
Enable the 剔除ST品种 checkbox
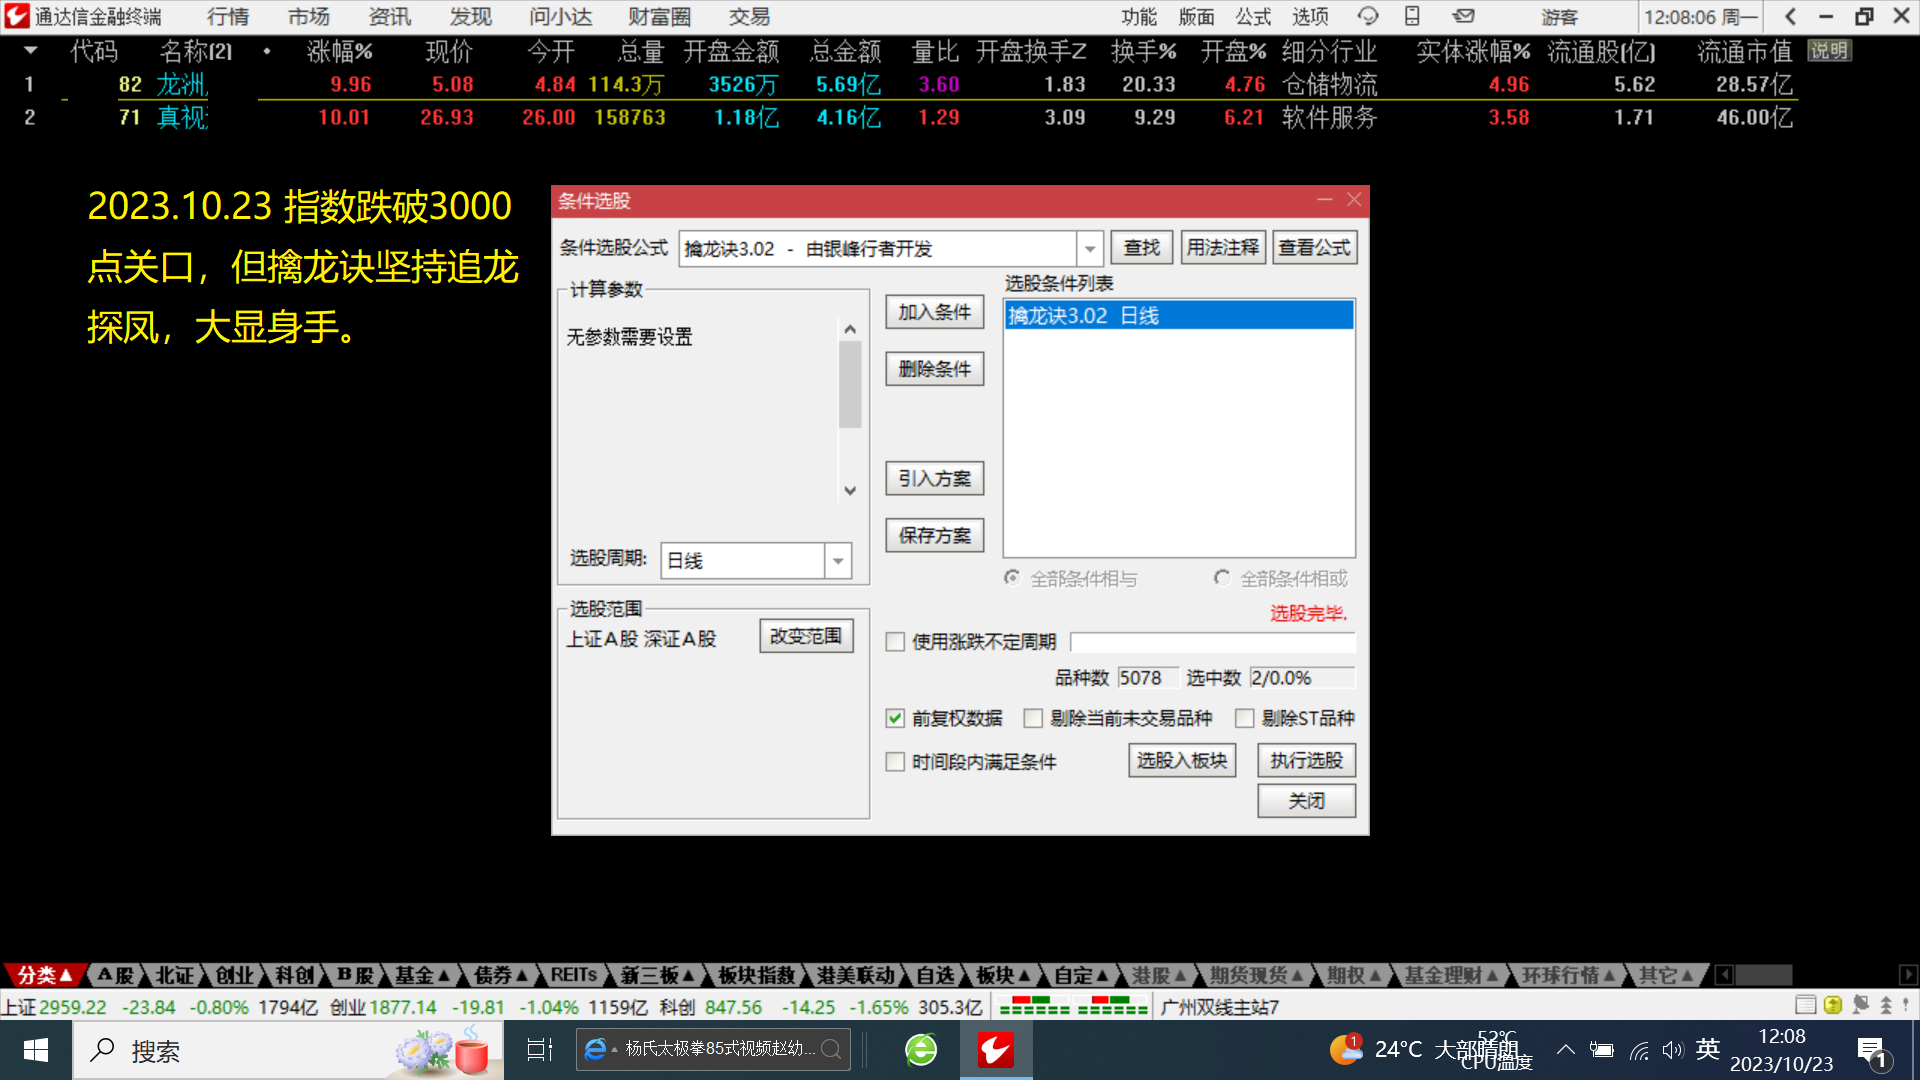point(1244,718)
